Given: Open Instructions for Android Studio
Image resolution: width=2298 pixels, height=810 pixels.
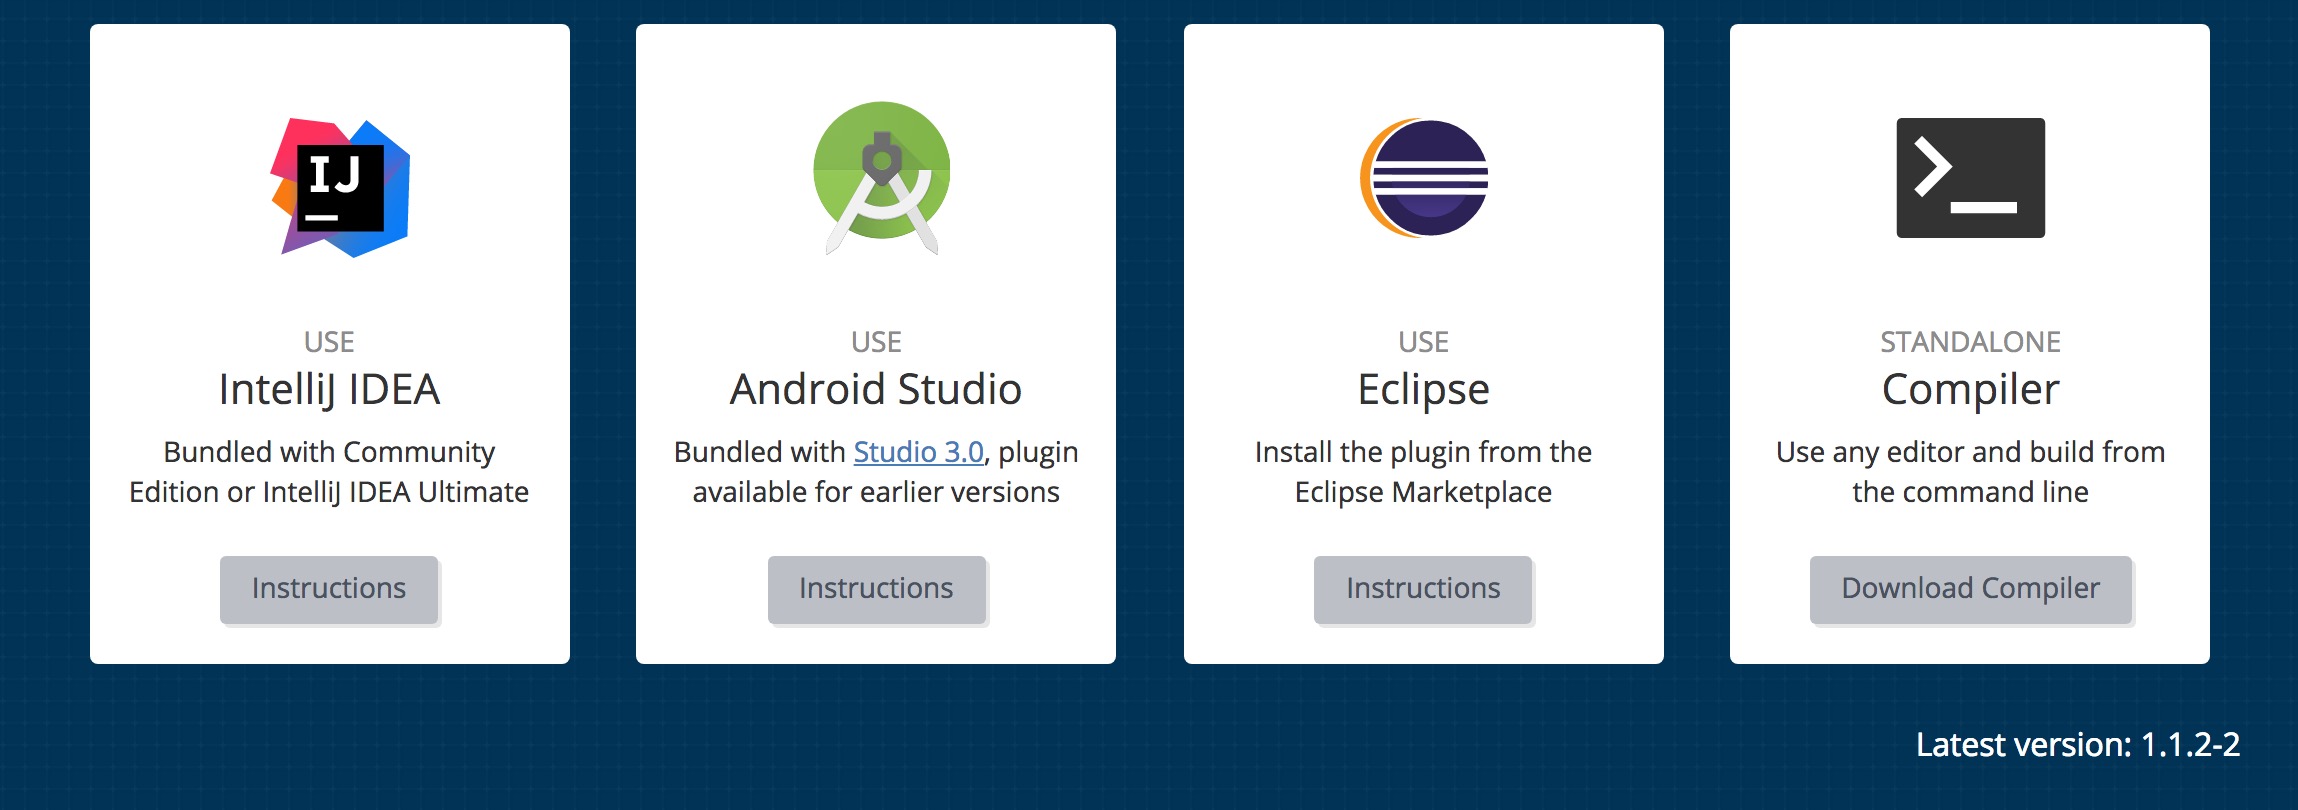Looking at the screenshot, I should click(x=876, y=589).
